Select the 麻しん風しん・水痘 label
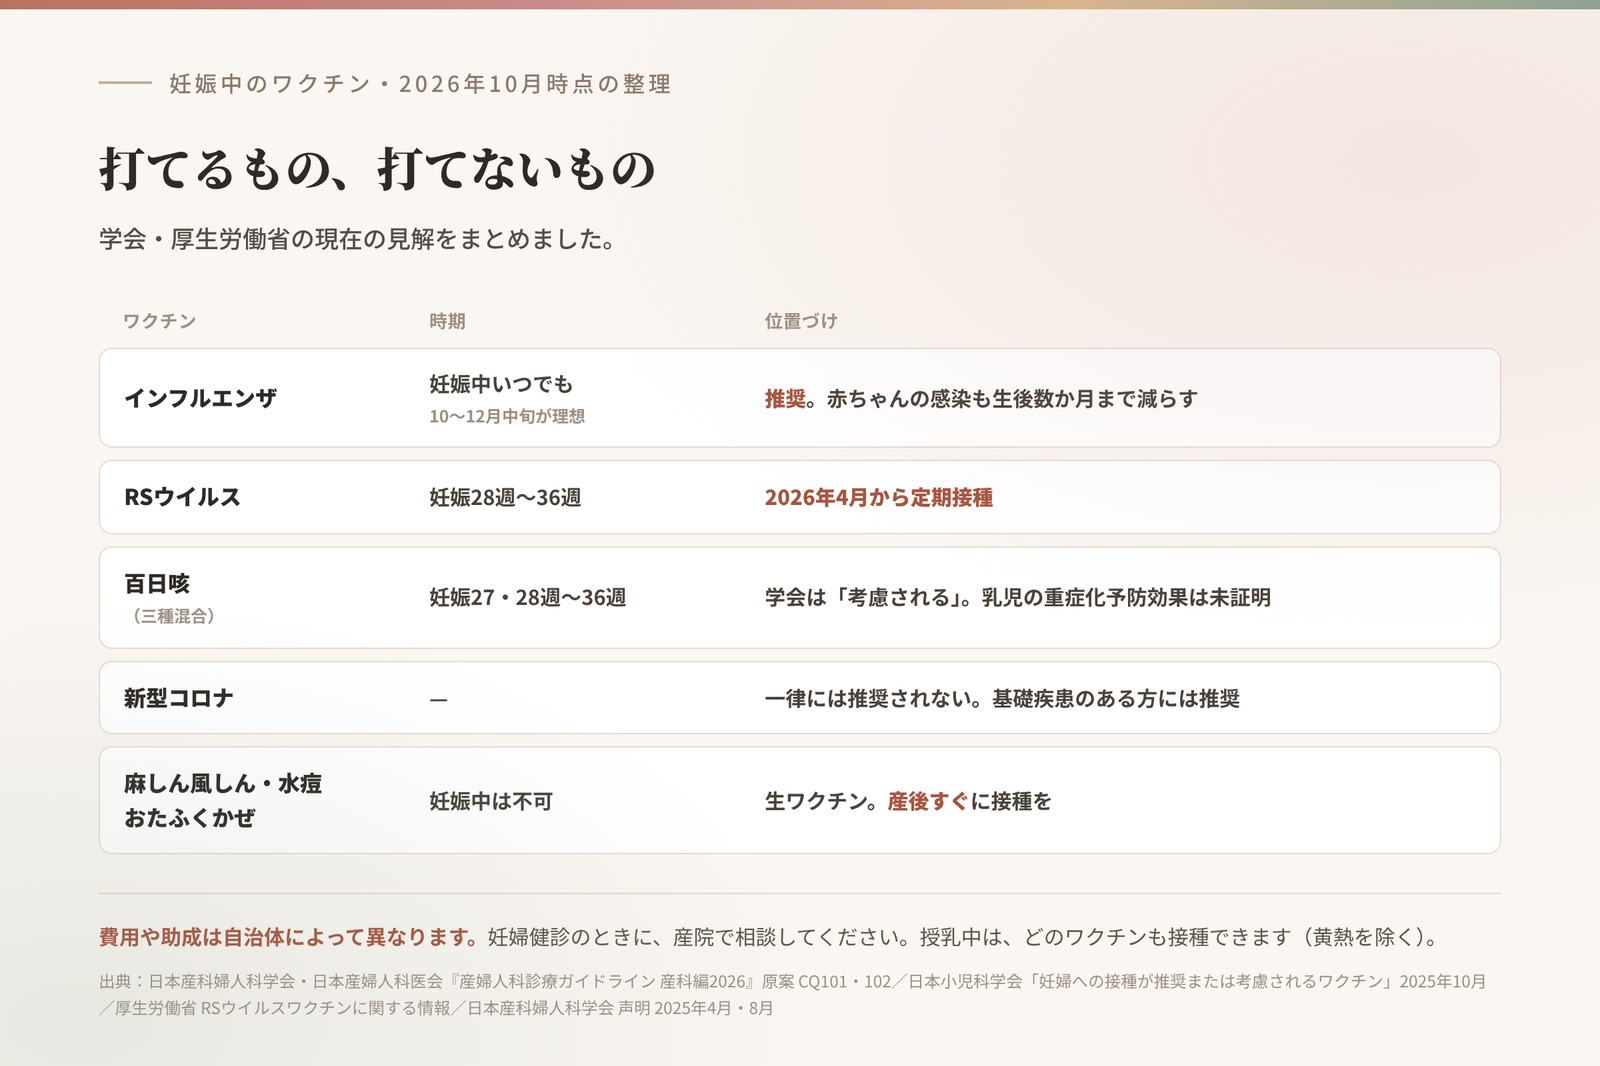The height and width of the screenshot is (1066, 1600). 223,784
